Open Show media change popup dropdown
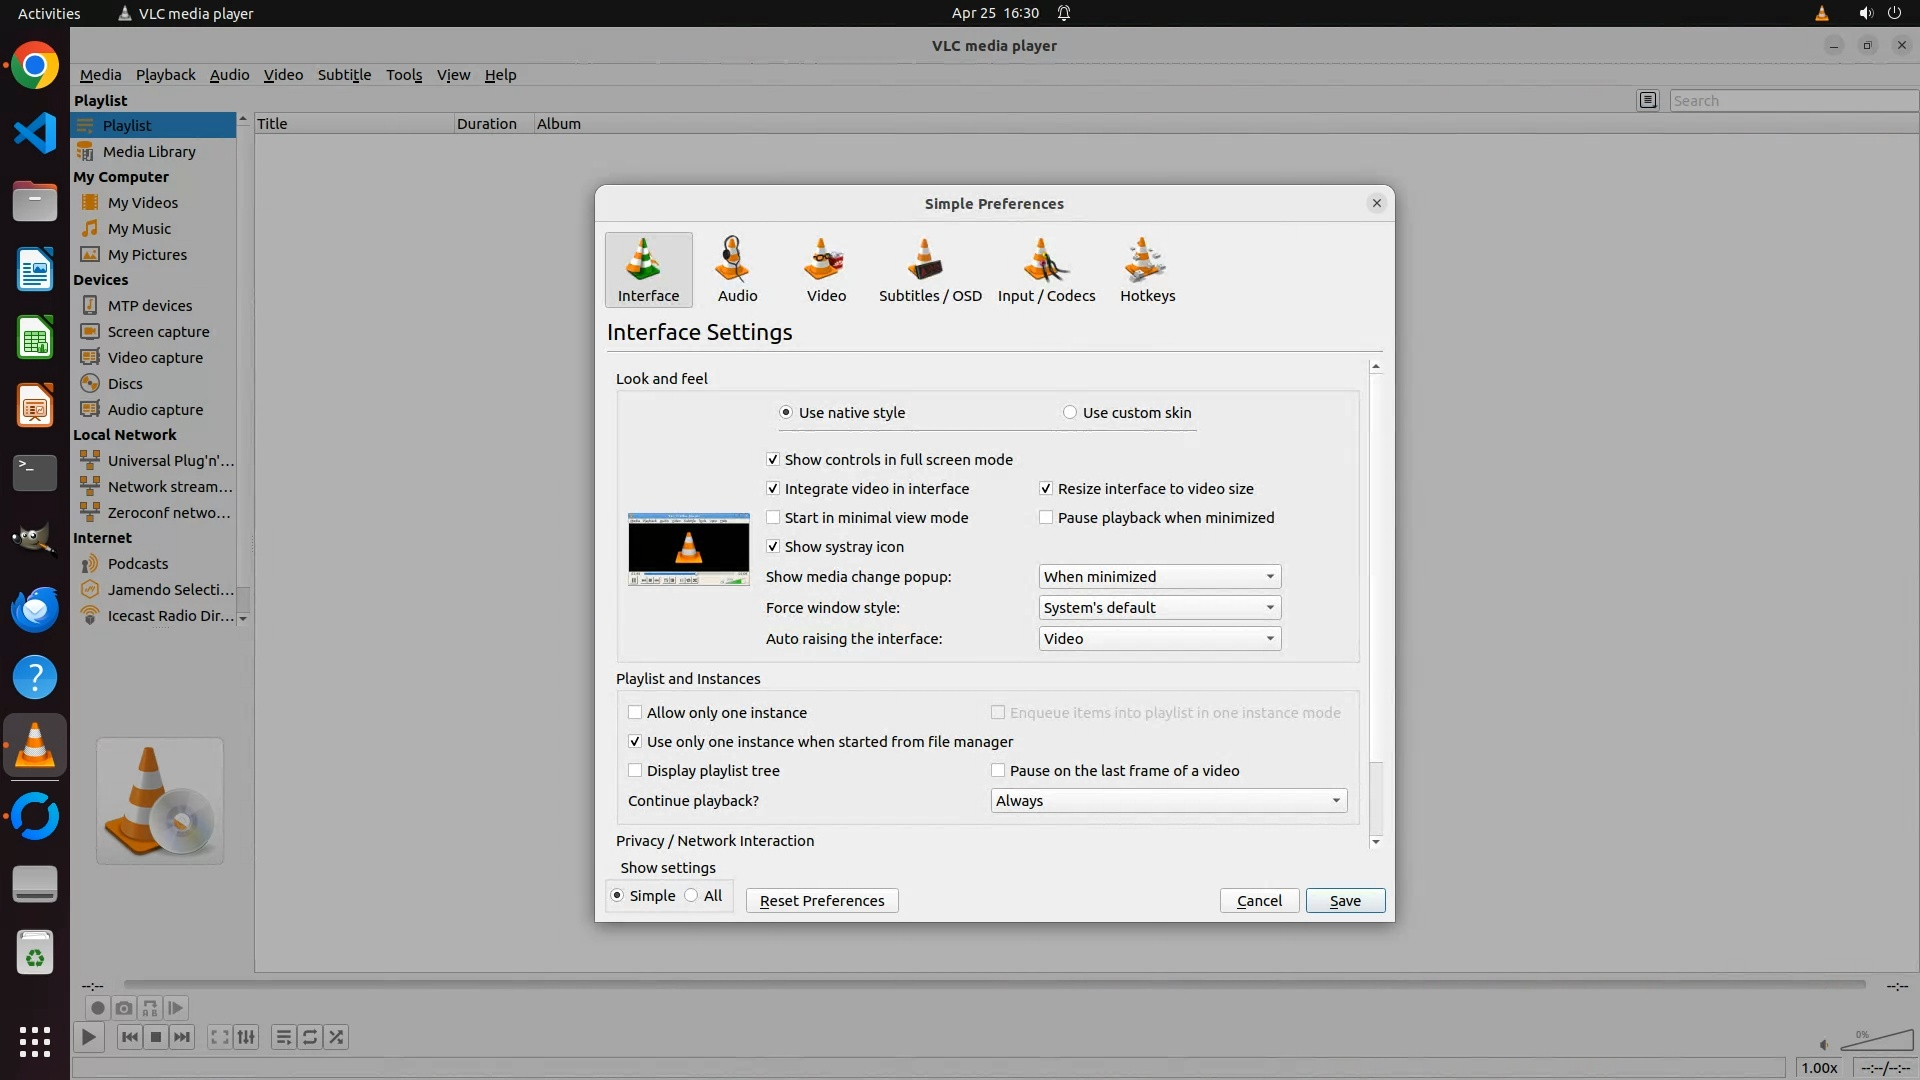Screen dimensions: 1920x1080 1159,577
